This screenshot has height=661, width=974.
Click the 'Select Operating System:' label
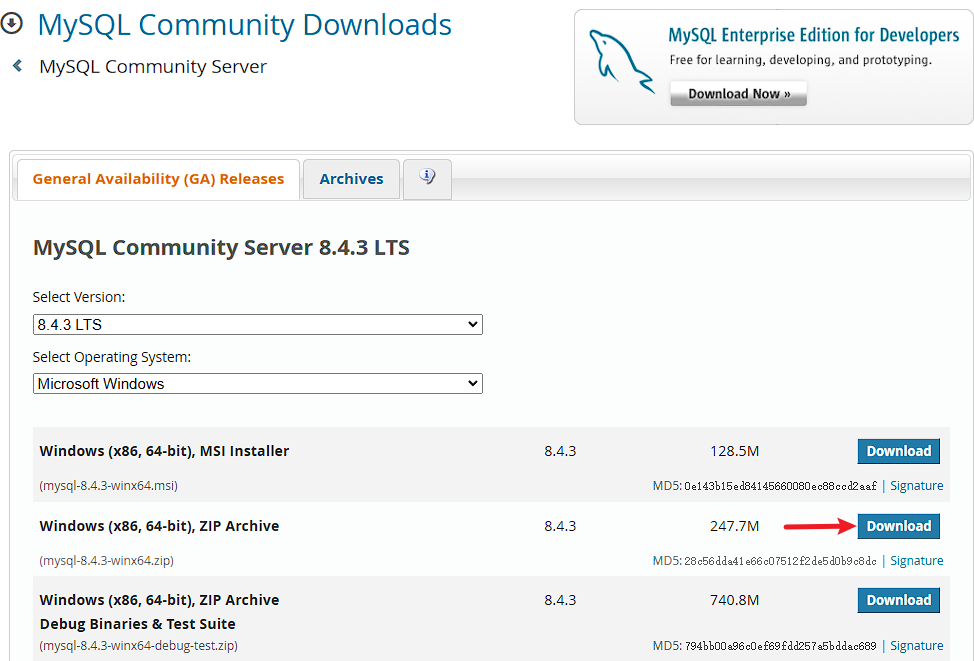[x=112, y=357]
